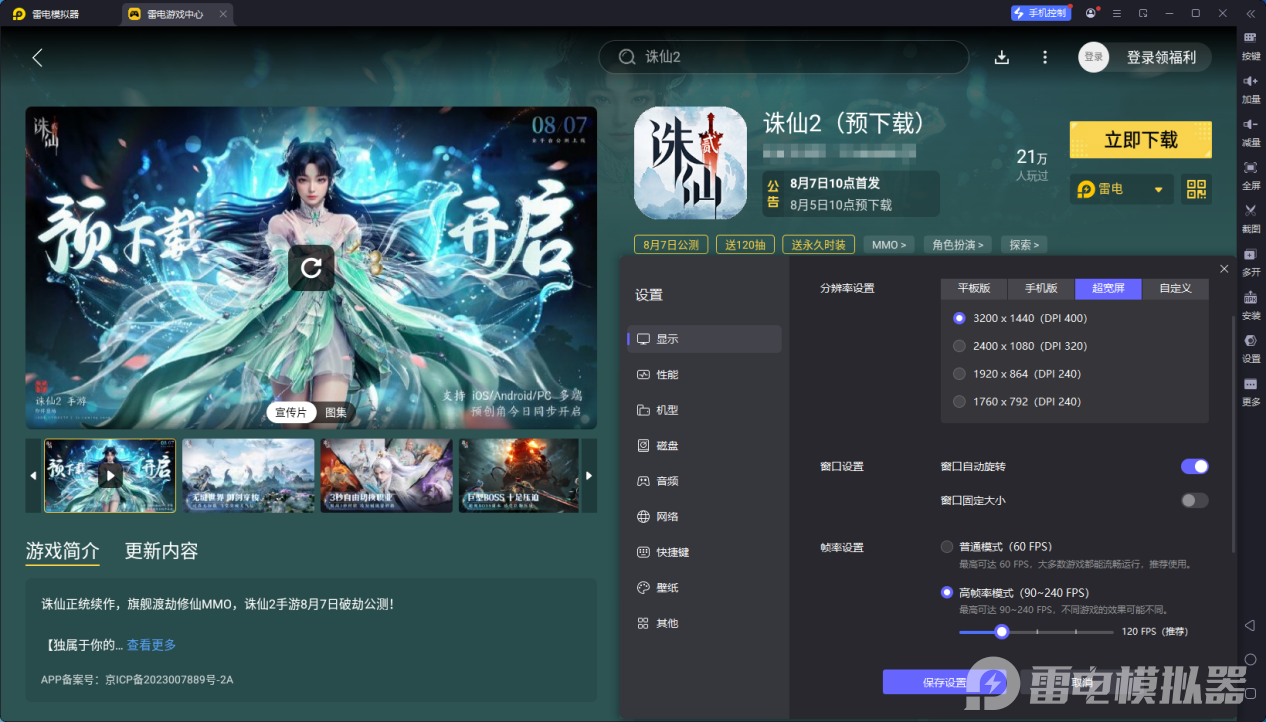Open 显示 settings section
This screenshot has height=722, width=1266.
[704, 339]
